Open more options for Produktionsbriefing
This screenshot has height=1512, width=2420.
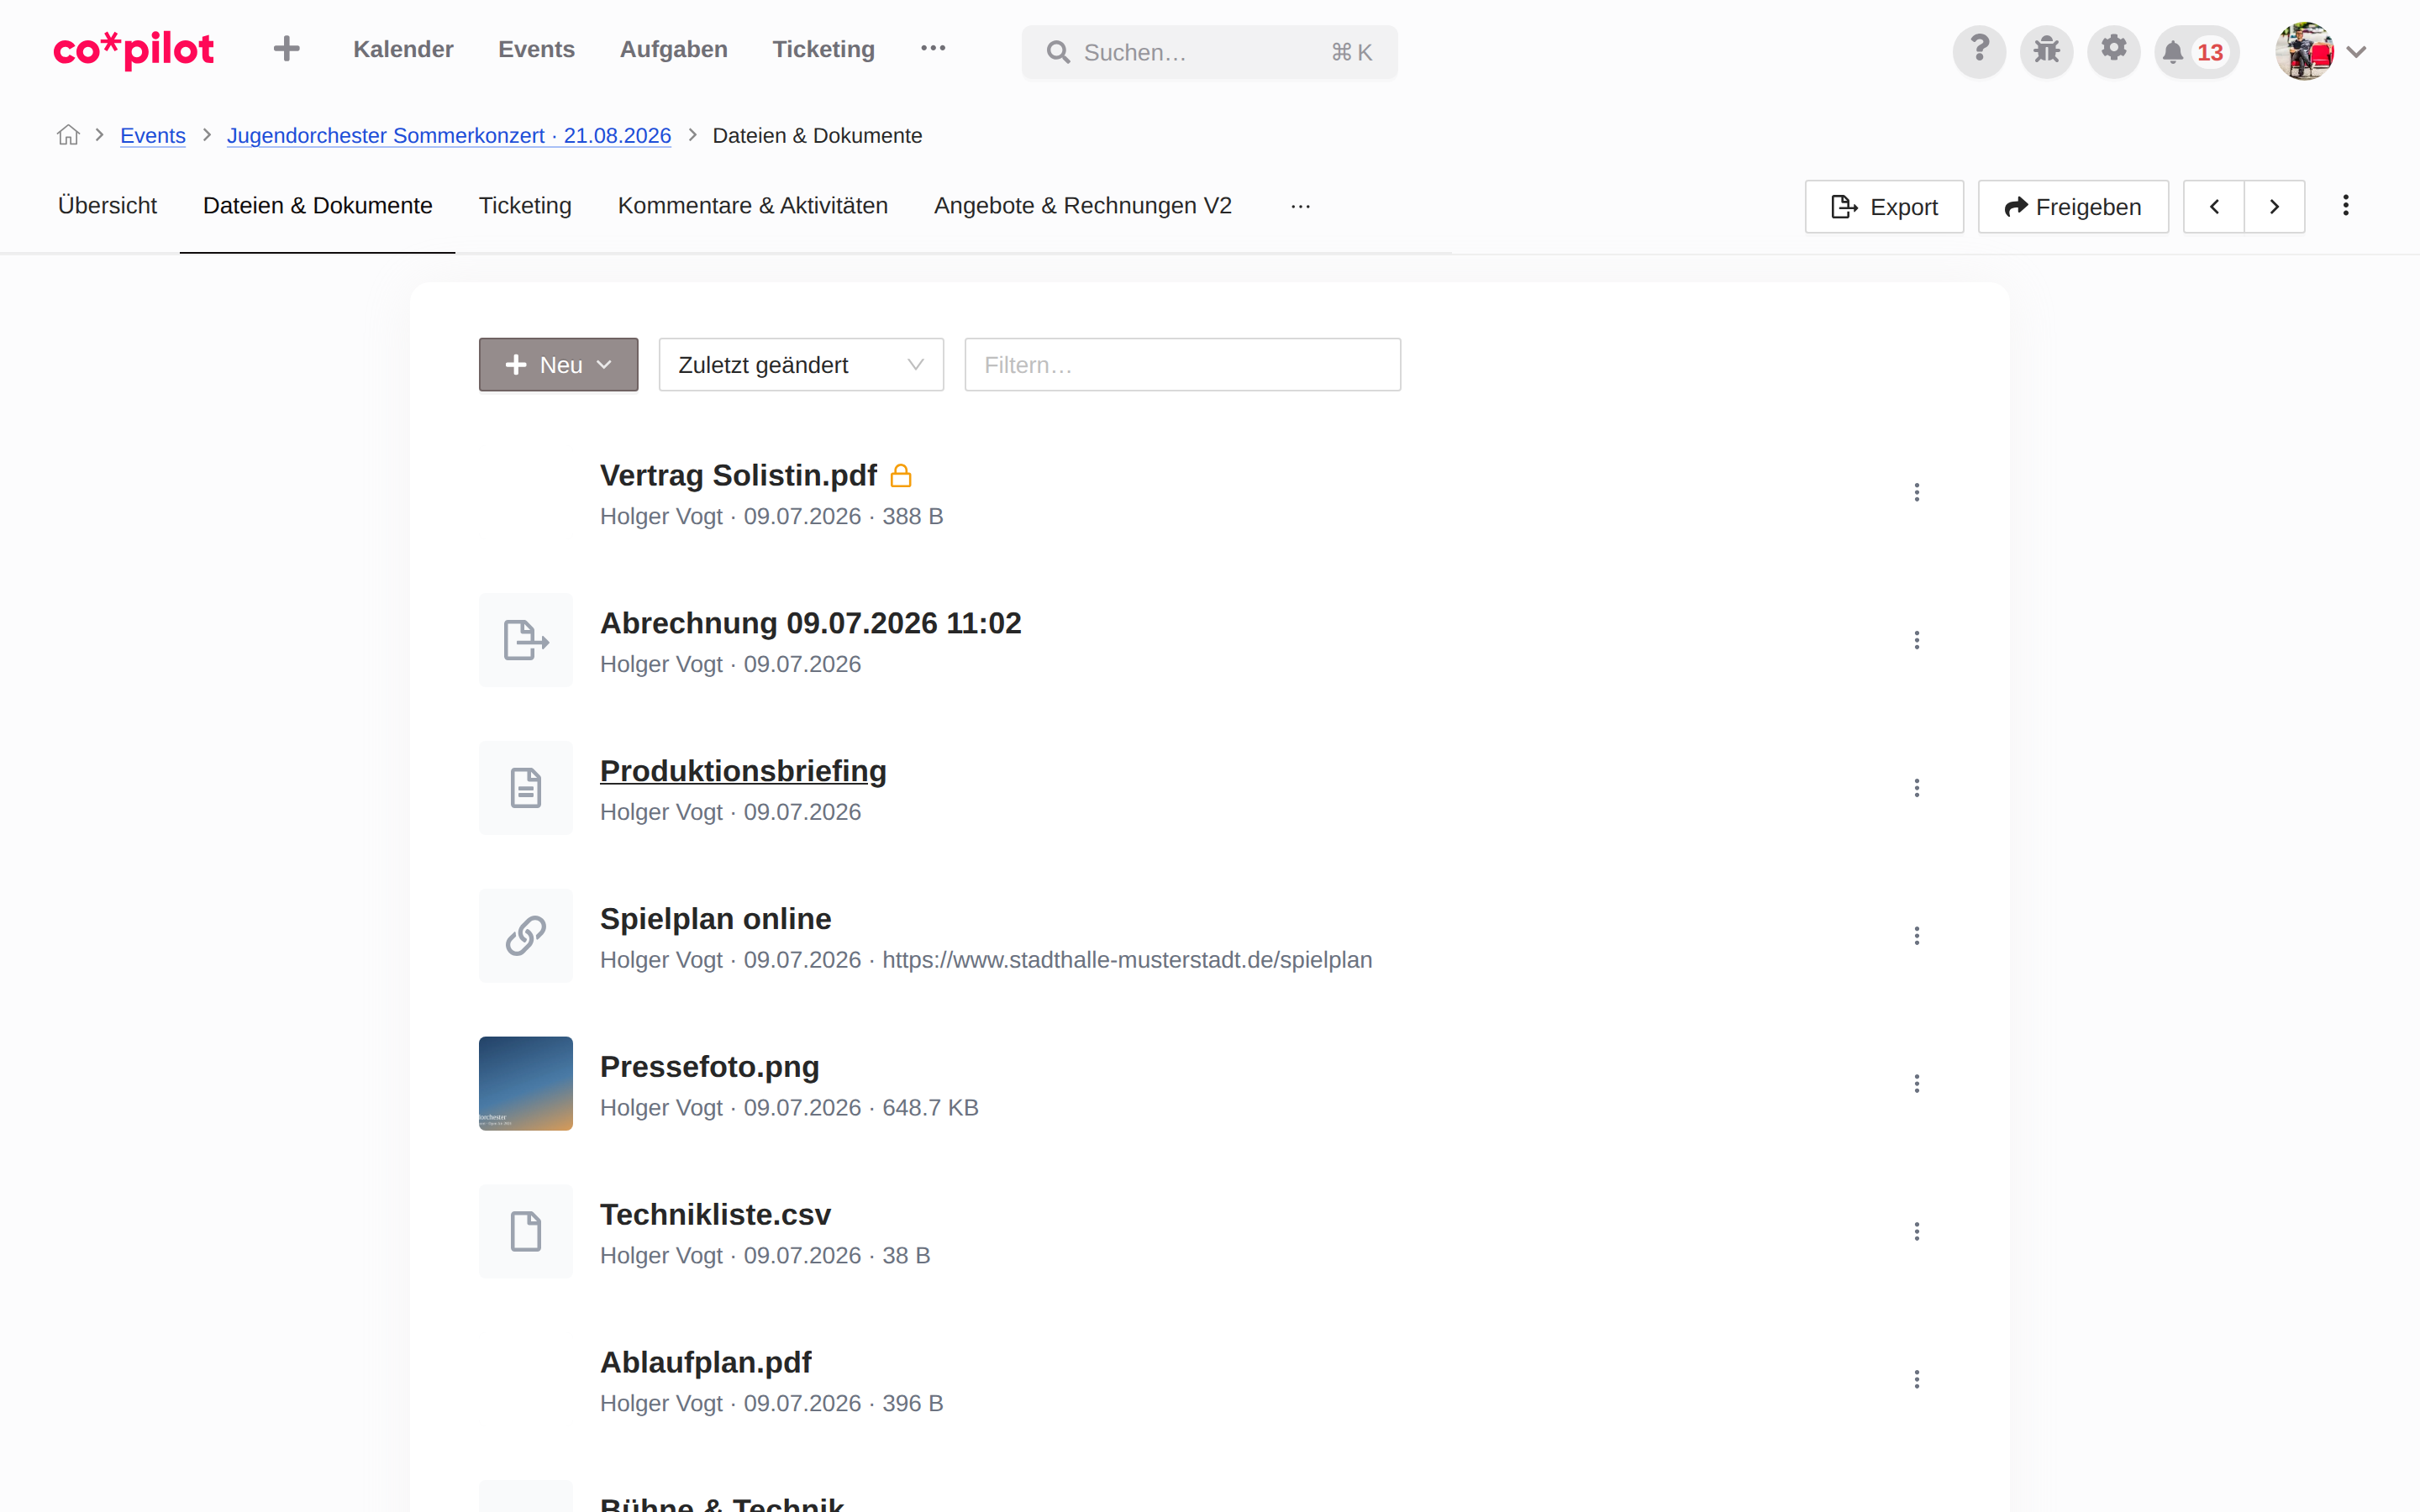1916,788
